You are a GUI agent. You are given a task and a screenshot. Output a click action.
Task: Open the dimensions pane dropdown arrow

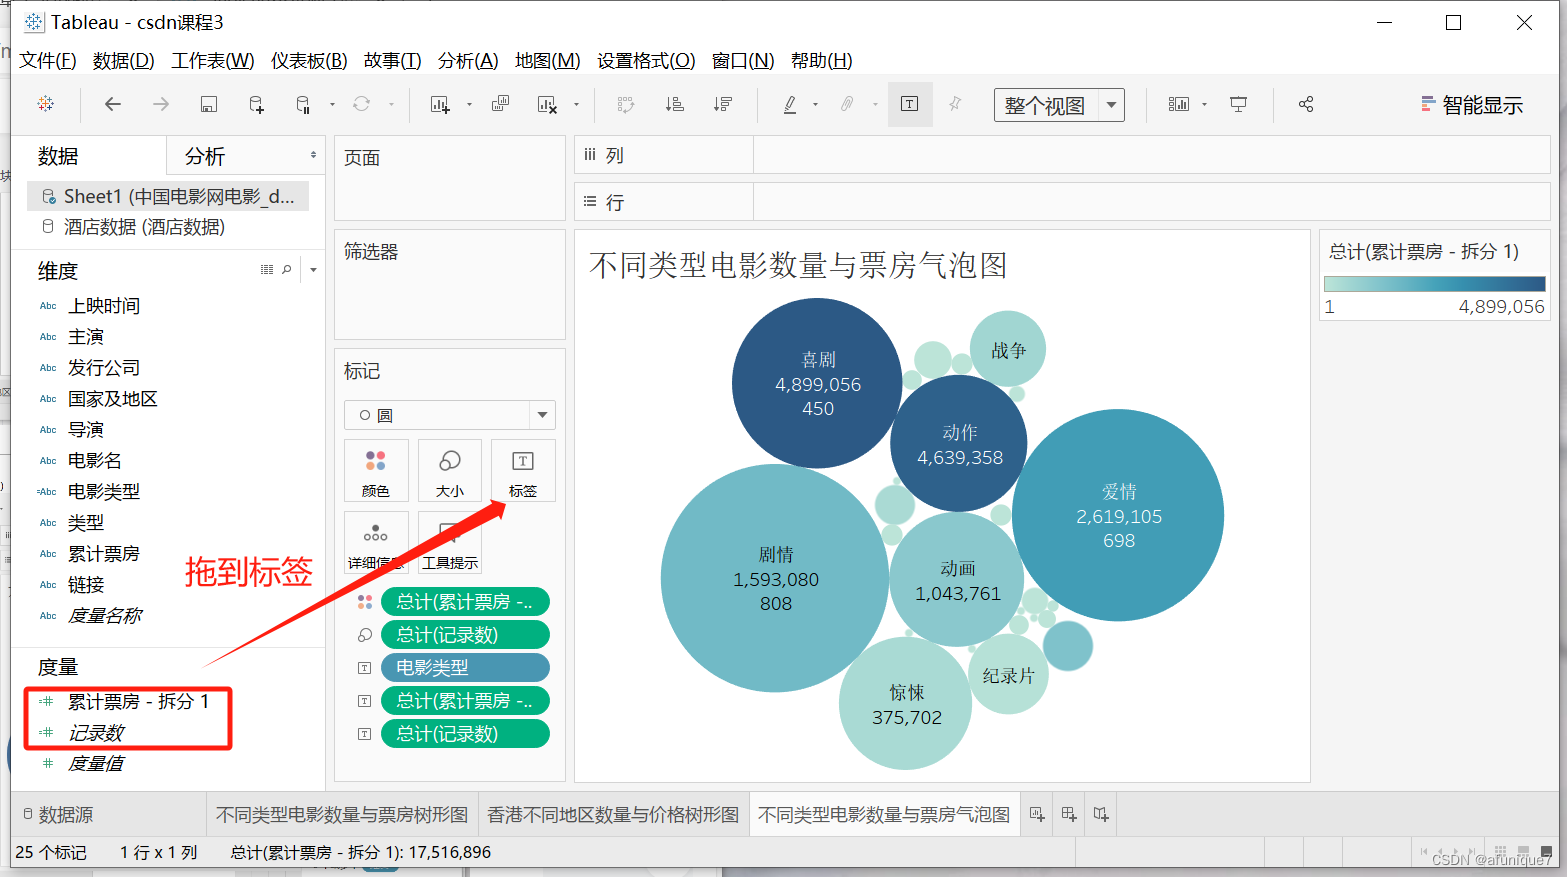[x=313, y=270]
